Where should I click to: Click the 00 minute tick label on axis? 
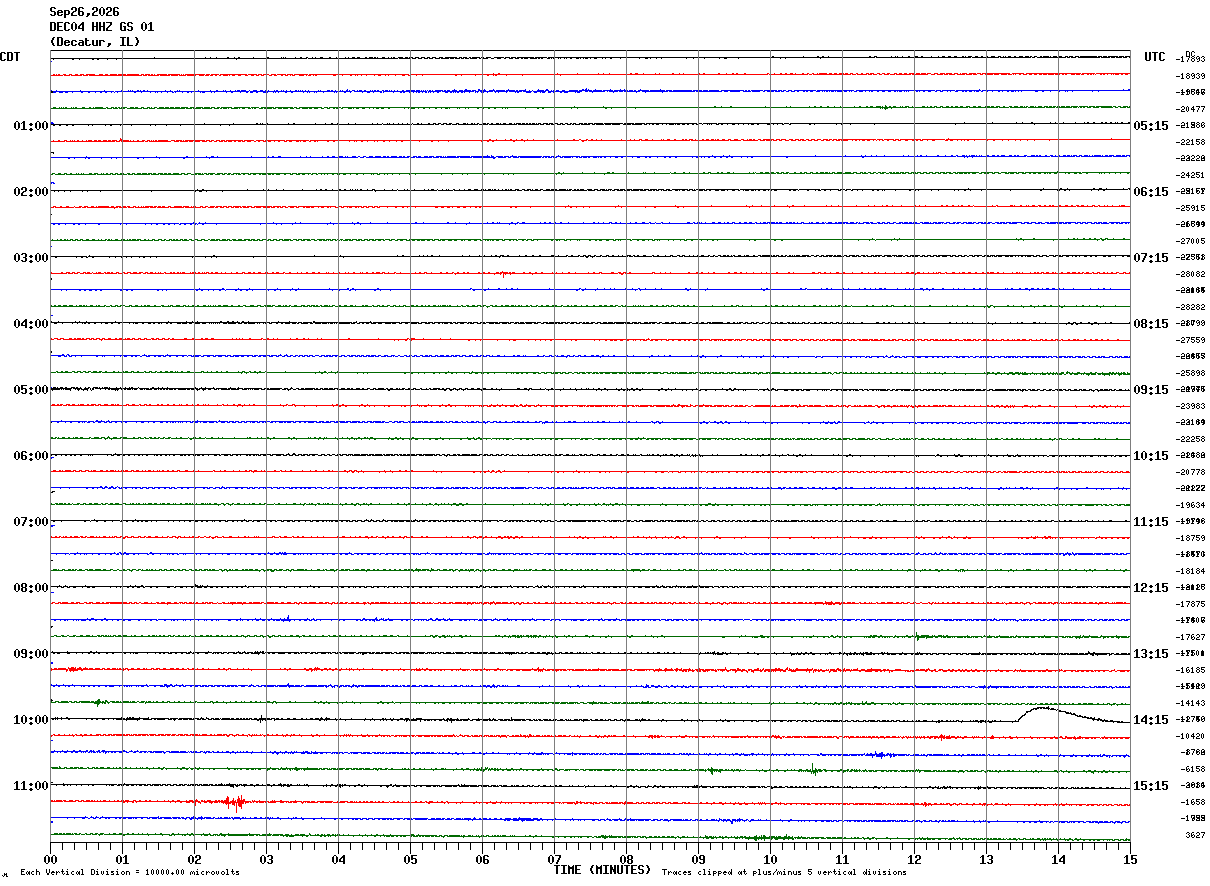pyautogui.click(x=50, y=859)
